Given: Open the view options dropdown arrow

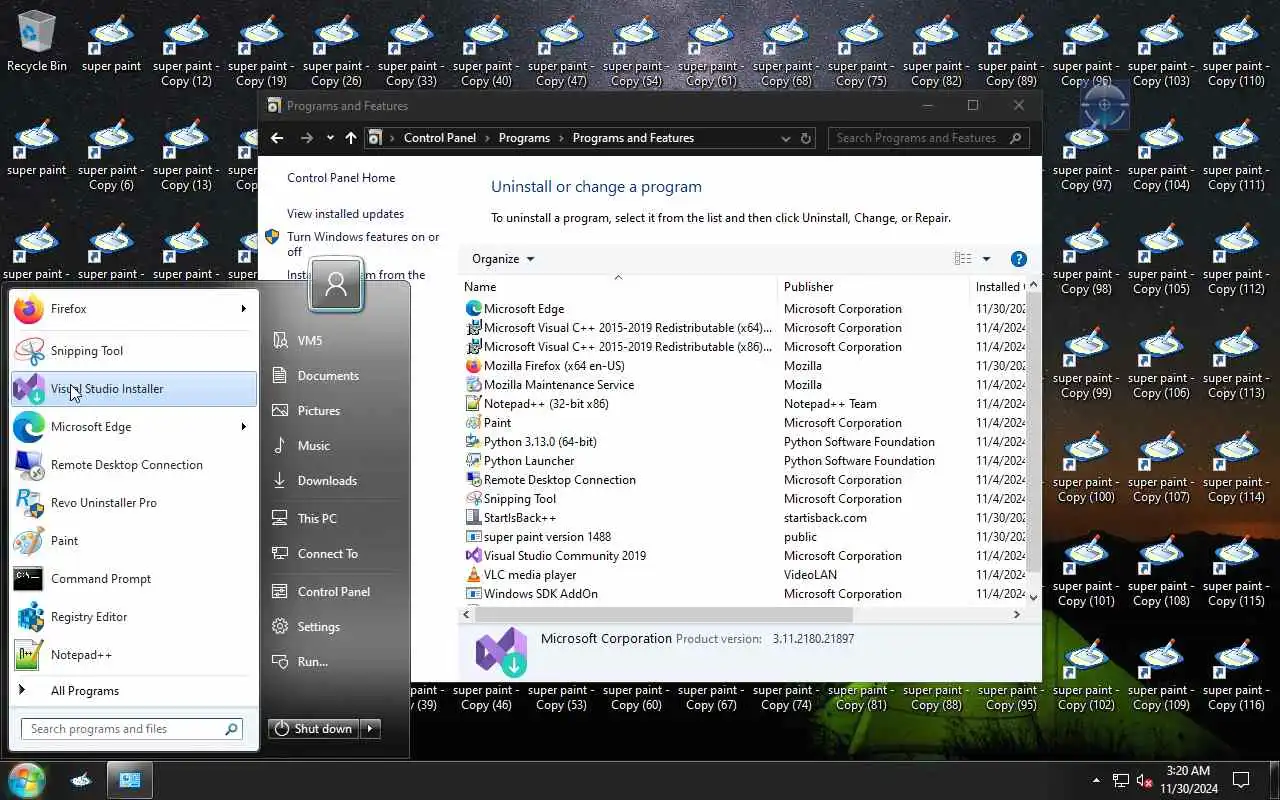Looking at the screenshot, I should coord(986,259).
